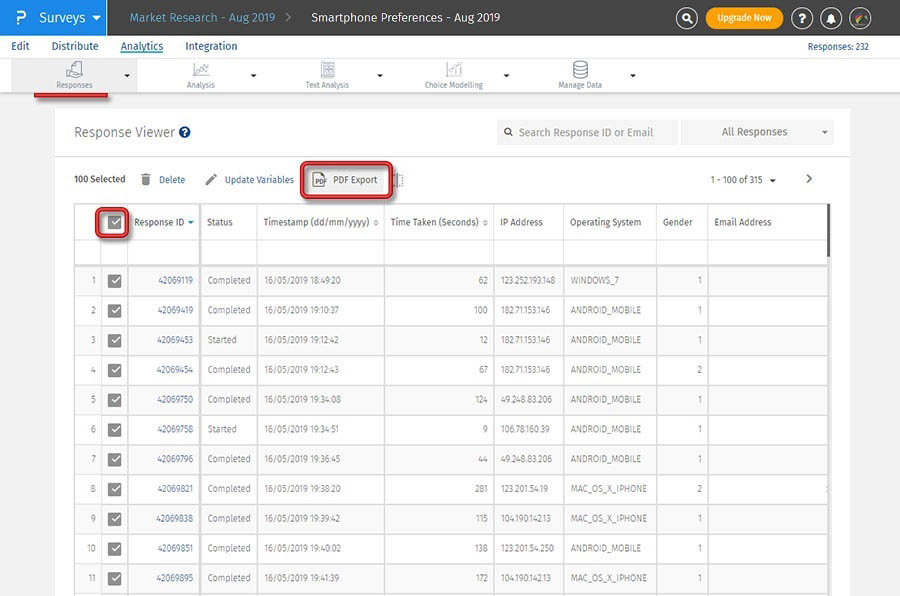Click the Delete trash icon

[146, 180]
